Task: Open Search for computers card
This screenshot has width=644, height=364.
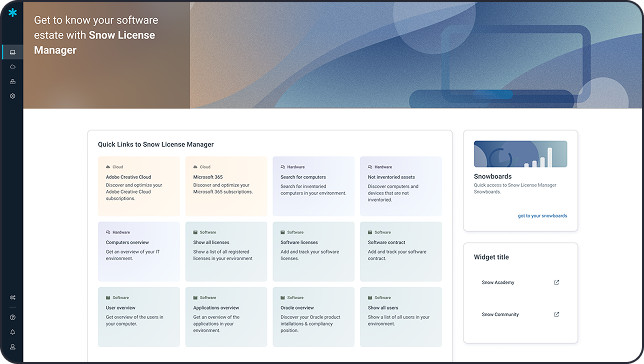Action: pos(314,186)
